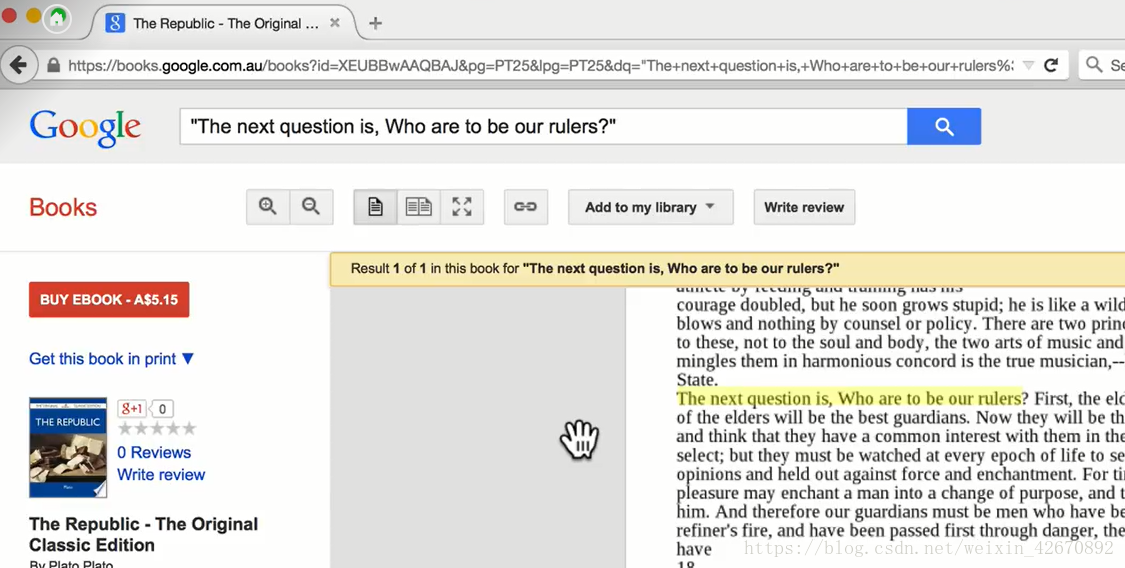Click the lock icon in address bar
This screenshot has height=568, width=1125.
tap(53, 65)
